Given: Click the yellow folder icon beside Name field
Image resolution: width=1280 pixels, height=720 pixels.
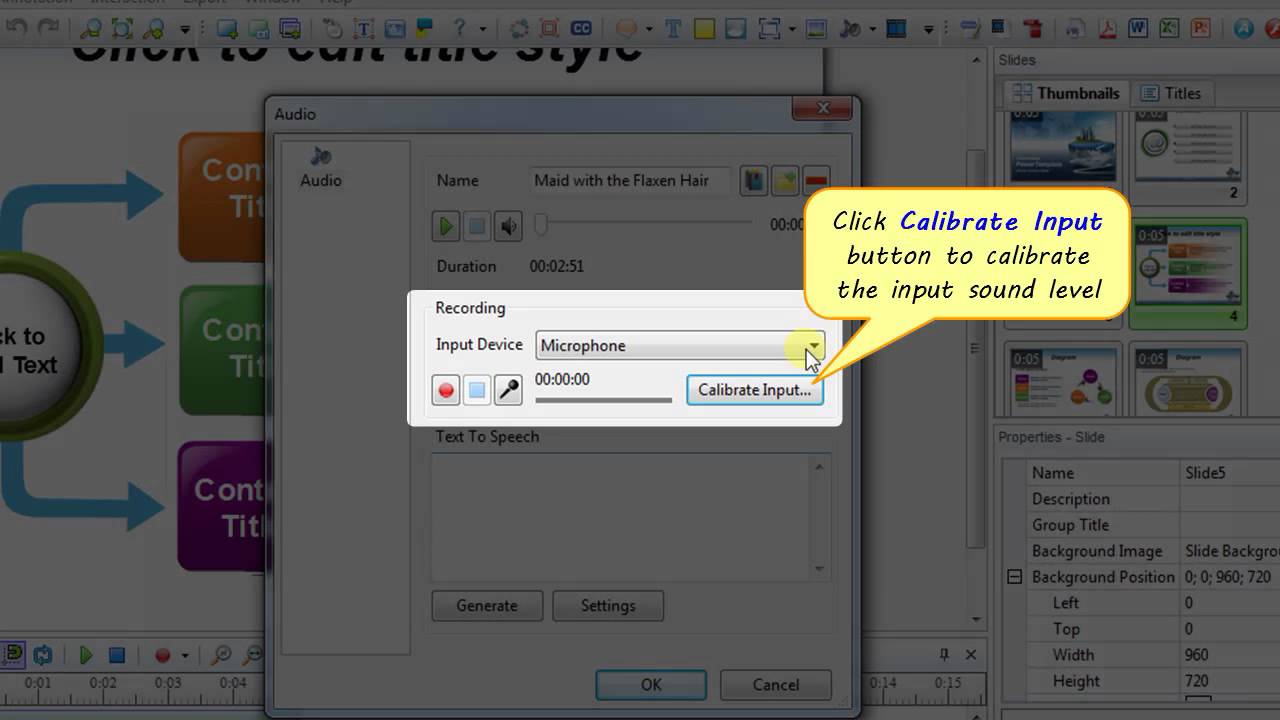Looking at the screenshot, I should click(x=785, y=181).
